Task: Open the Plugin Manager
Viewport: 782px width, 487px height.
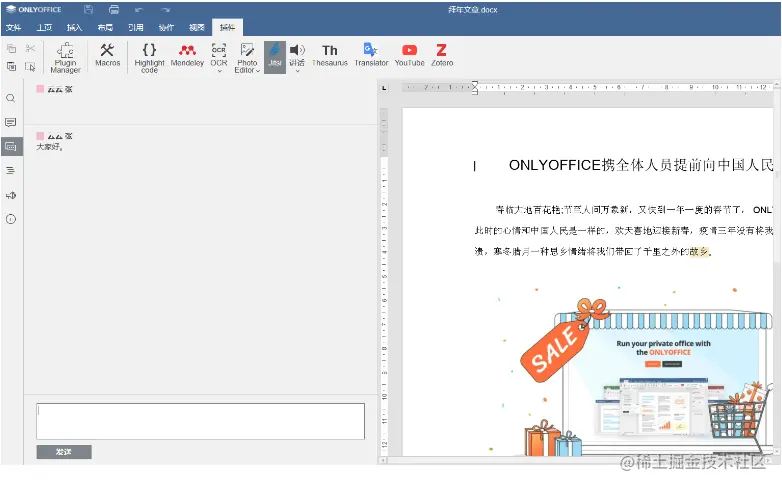Action: (x=65, y=57)
